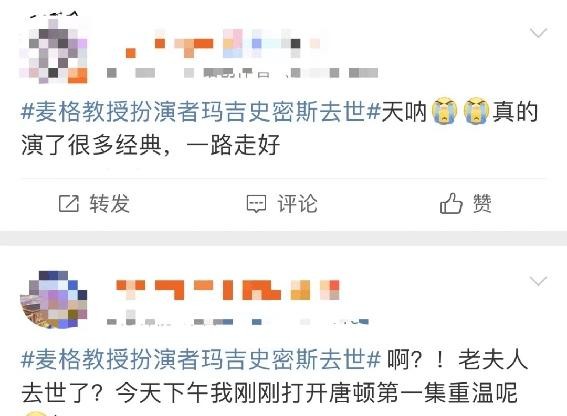The width and height of the screenshot is (567, 416).
Task: Open the second poster's blurred orange username
Action: 227,289
